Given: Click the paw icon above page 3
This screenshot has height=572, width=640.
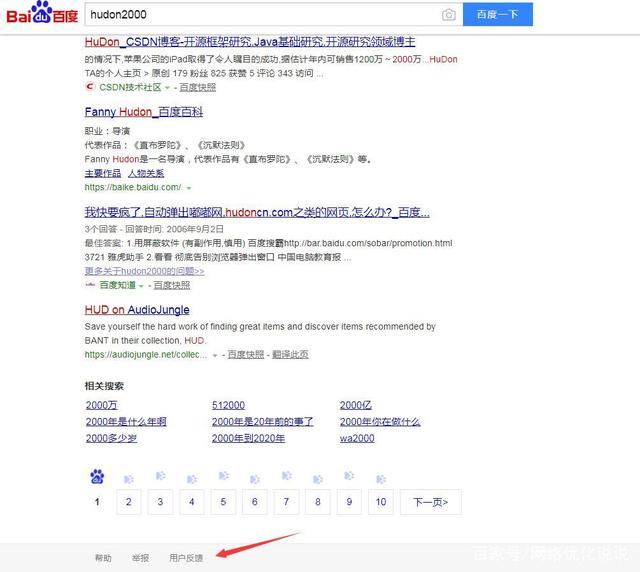Looking at the screenshot, I should [x=160, y=476].
